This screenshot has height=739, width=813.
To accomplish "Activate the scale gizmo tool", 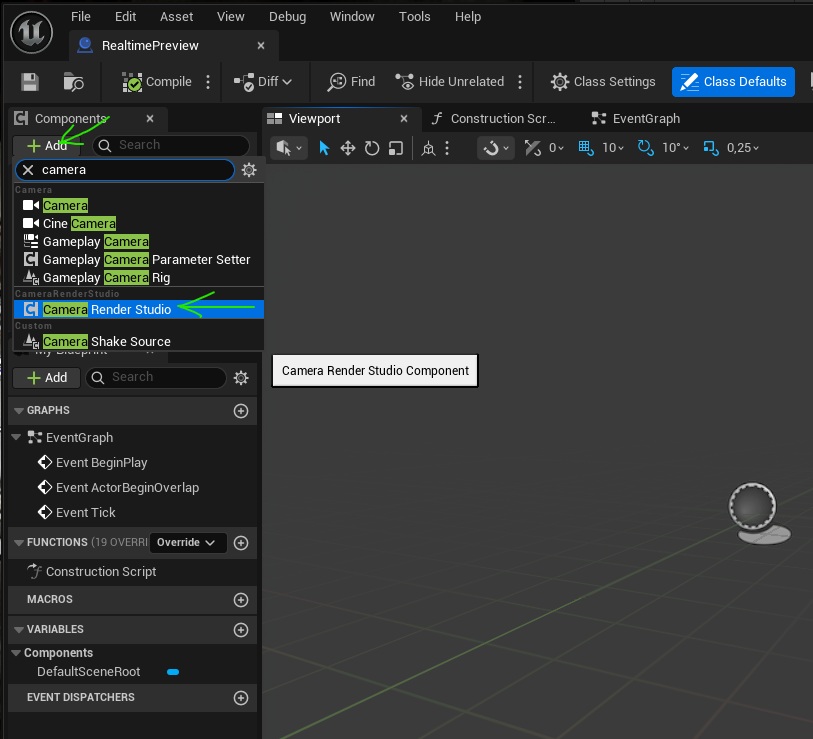I will (x=396, y=148).
